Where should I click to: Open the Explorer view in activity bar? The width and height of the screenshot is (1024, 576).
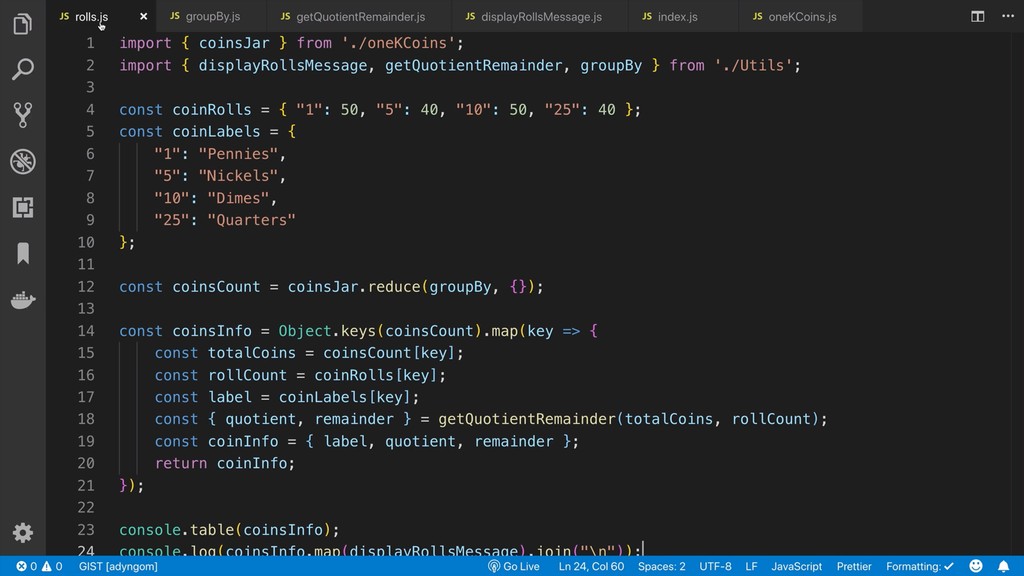22,24
